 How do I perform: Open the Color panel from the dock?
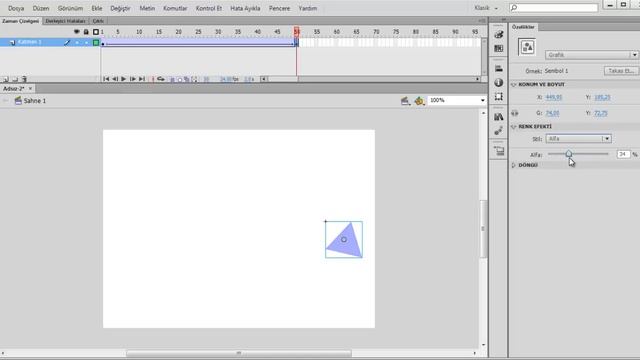(498, 35)
